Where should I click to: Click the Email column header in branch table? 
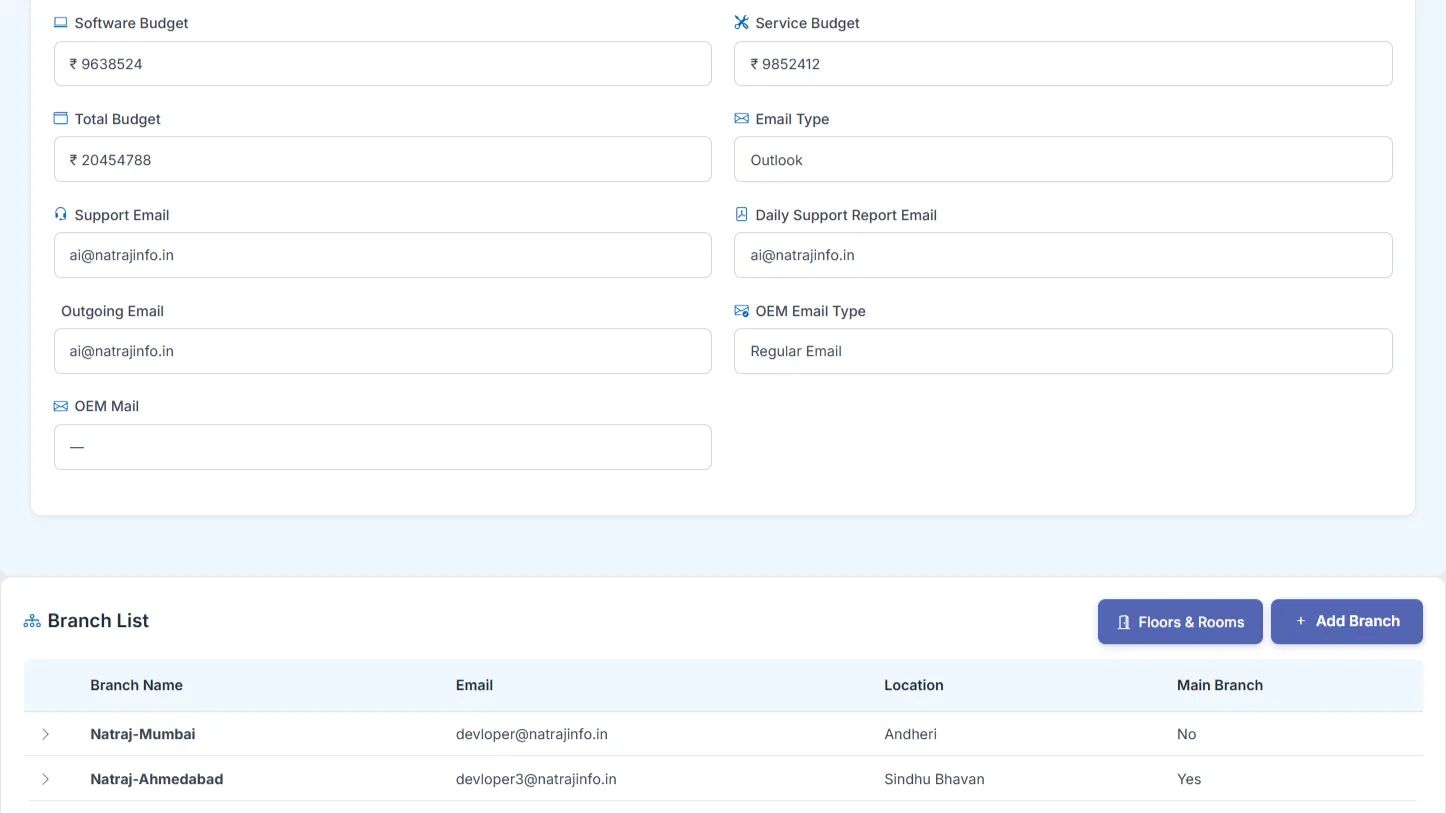pyautogui.click(x=474, y=685)
